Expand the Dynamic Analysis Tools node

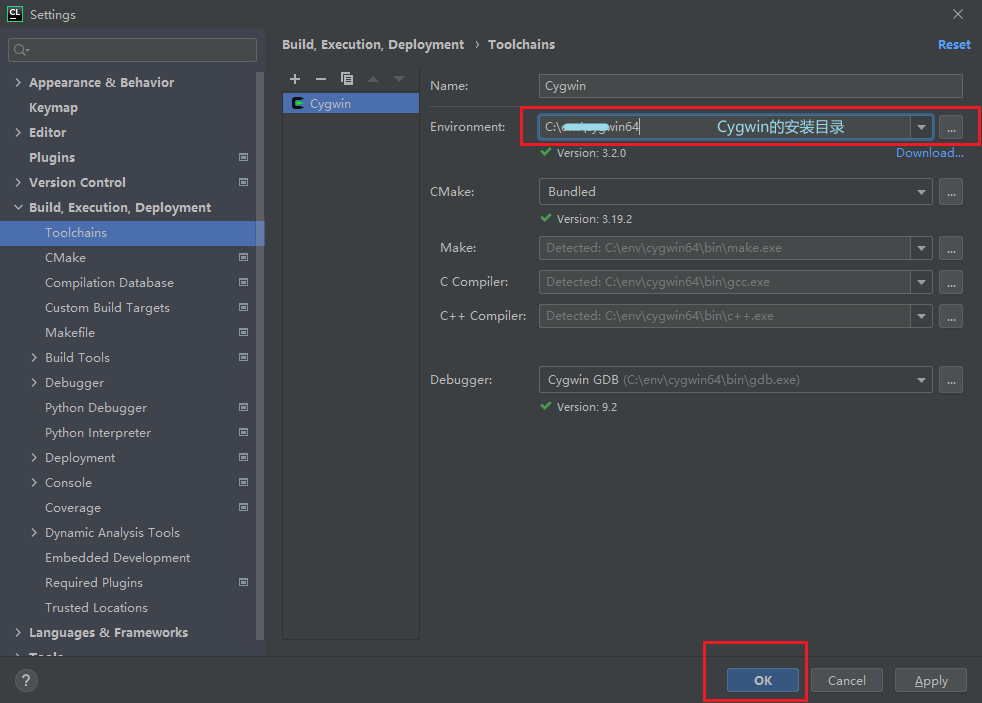34,533
